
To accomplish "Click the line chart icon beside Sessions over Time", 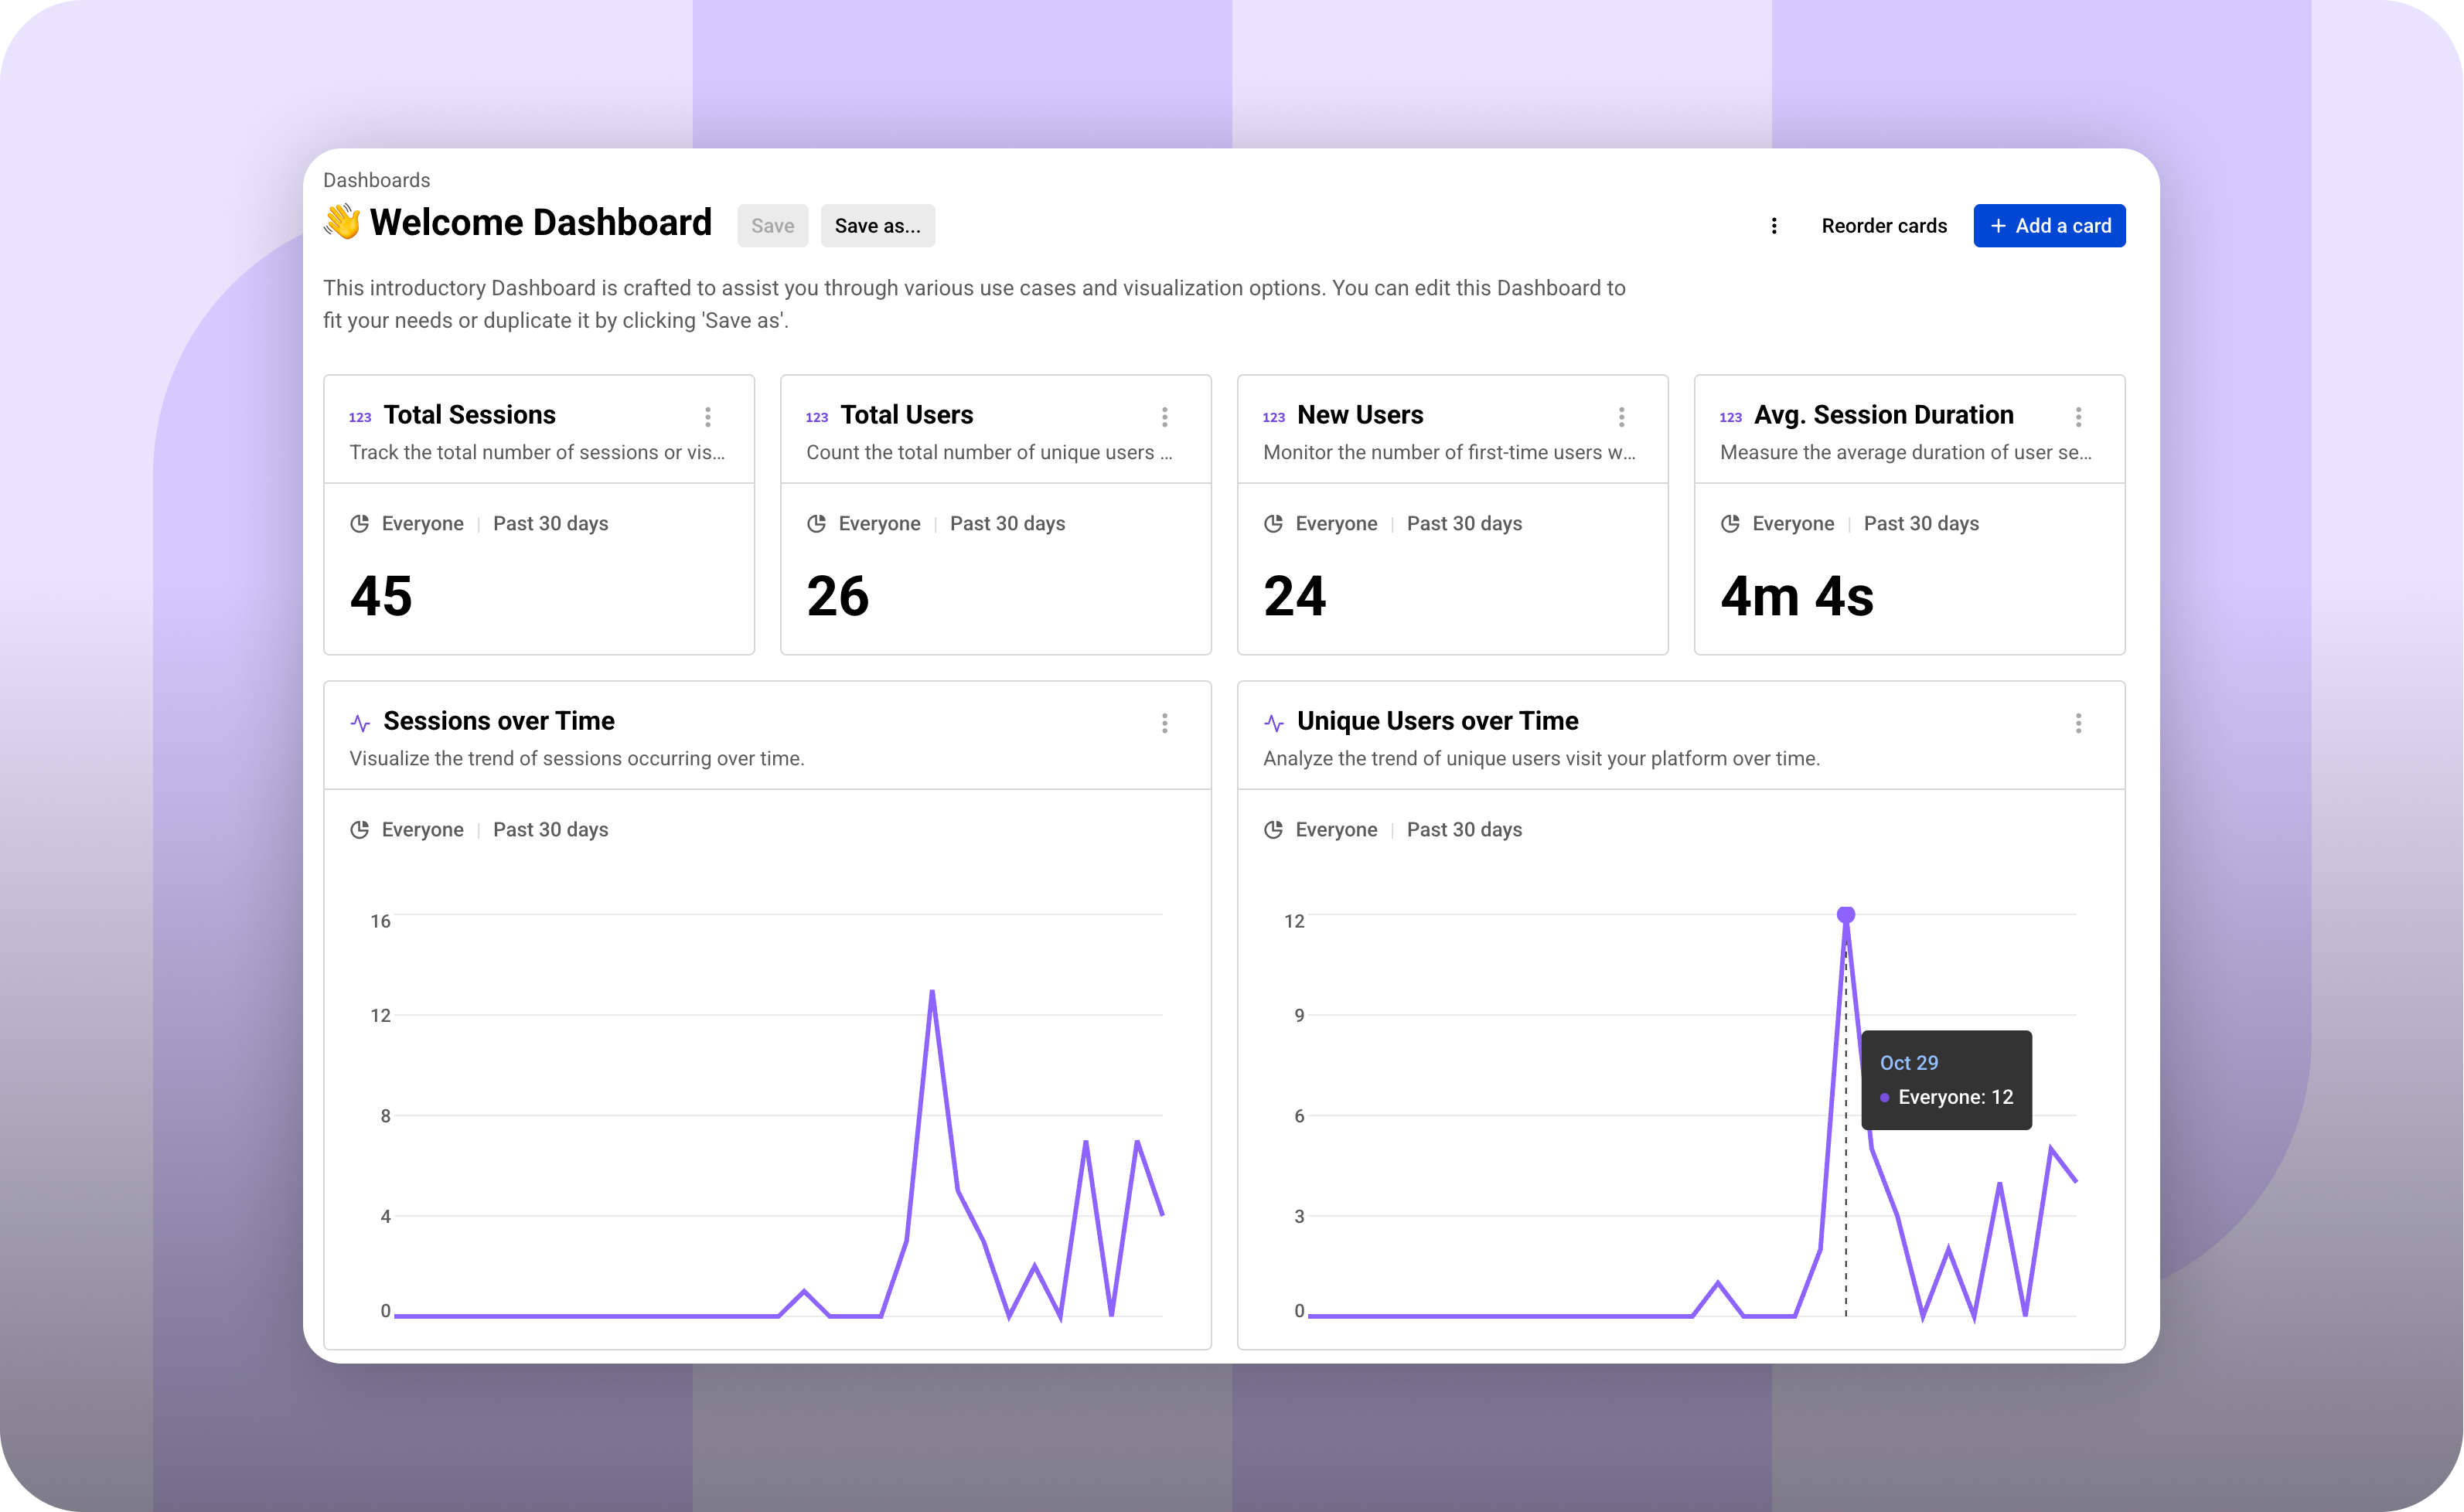I will click(360, 723).
